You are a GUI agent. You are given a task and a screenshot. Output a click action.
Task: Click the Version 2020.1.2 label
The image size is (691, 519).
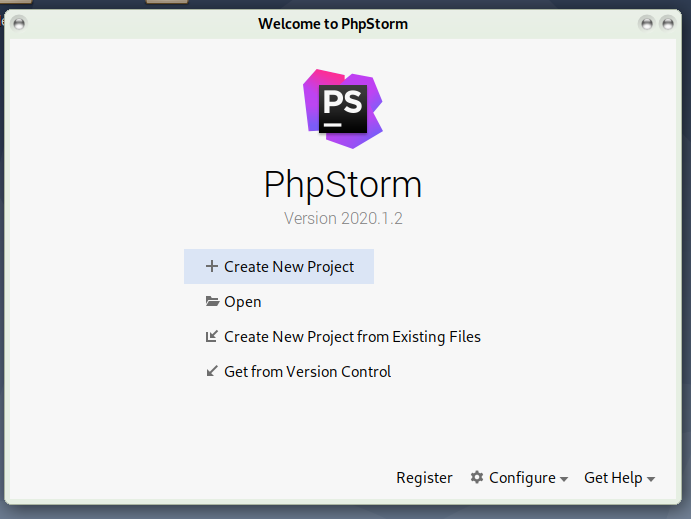pyautogui.click(x=343, y=218)
